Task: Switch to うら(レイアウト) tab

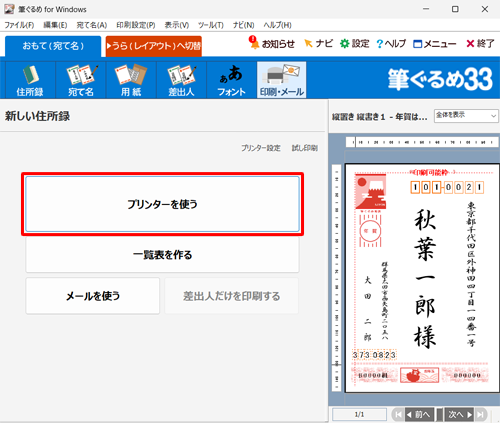Action: click(154, 46)
